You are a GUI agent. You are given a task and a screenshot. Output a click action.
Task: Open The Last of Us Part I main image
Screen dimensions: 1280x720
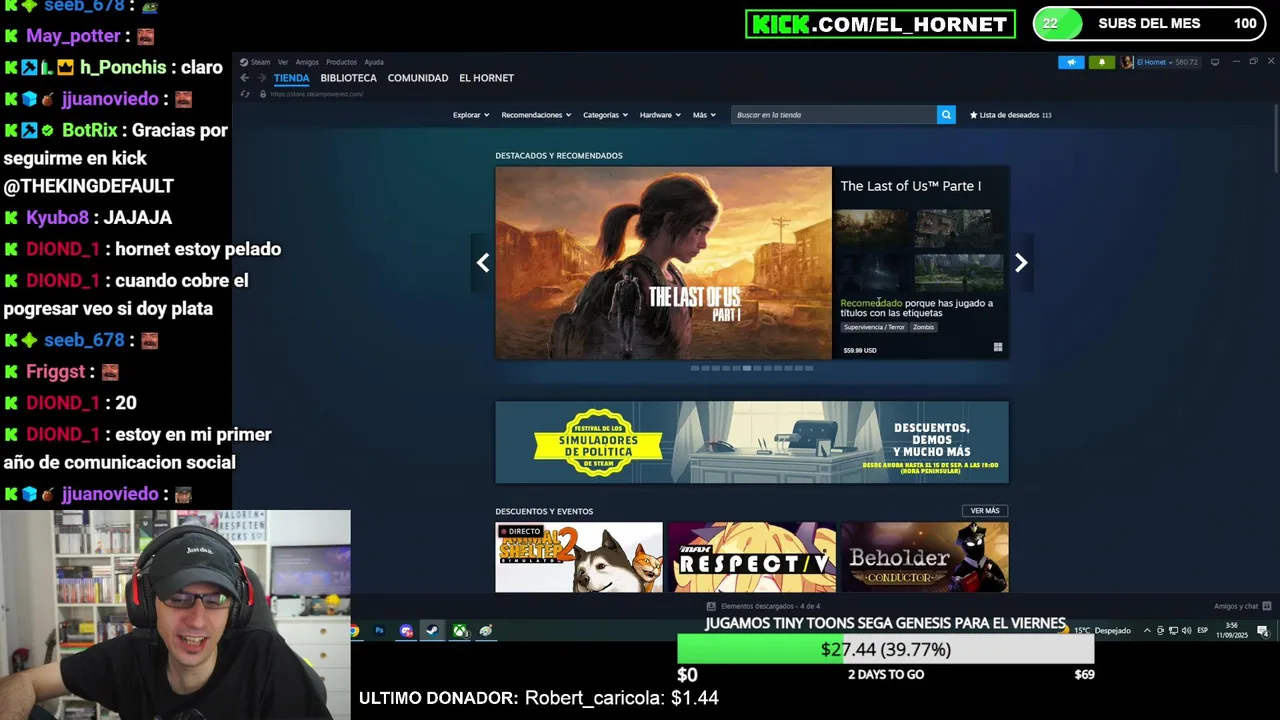point(663,263)
